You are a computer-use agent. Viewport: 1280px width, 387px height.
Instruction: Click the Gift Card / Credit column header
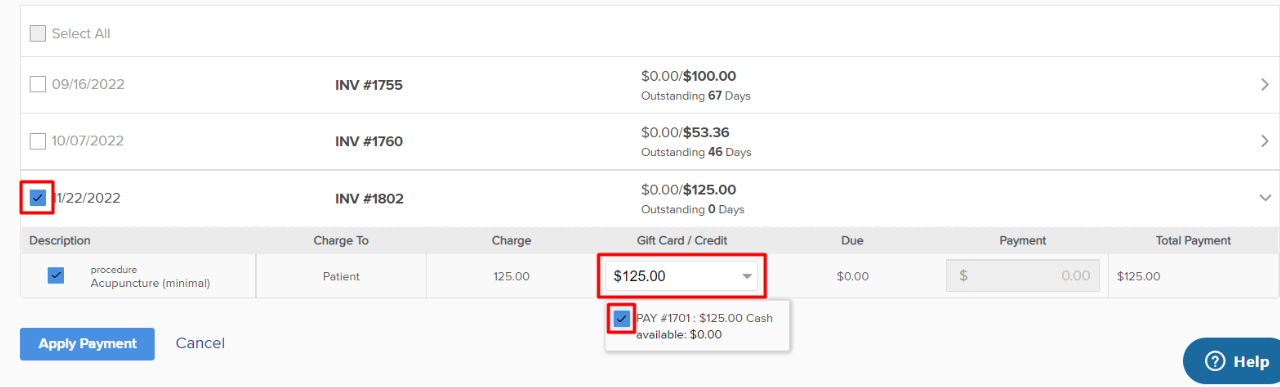pyautogui.click(x=682, y=241)
